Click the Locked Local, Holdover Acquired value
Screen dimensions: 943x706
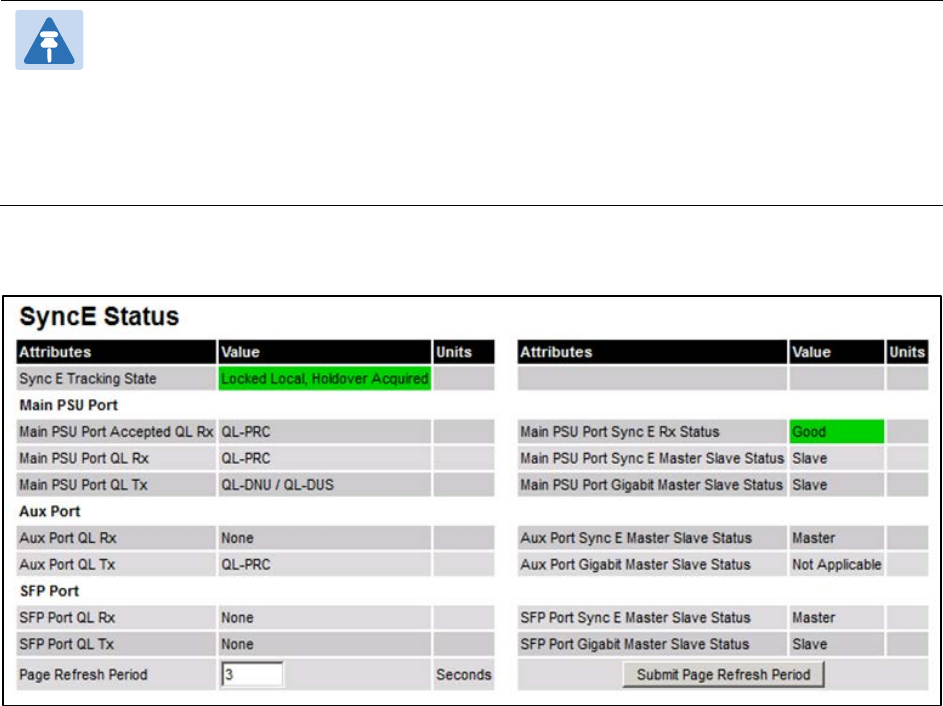325,379
